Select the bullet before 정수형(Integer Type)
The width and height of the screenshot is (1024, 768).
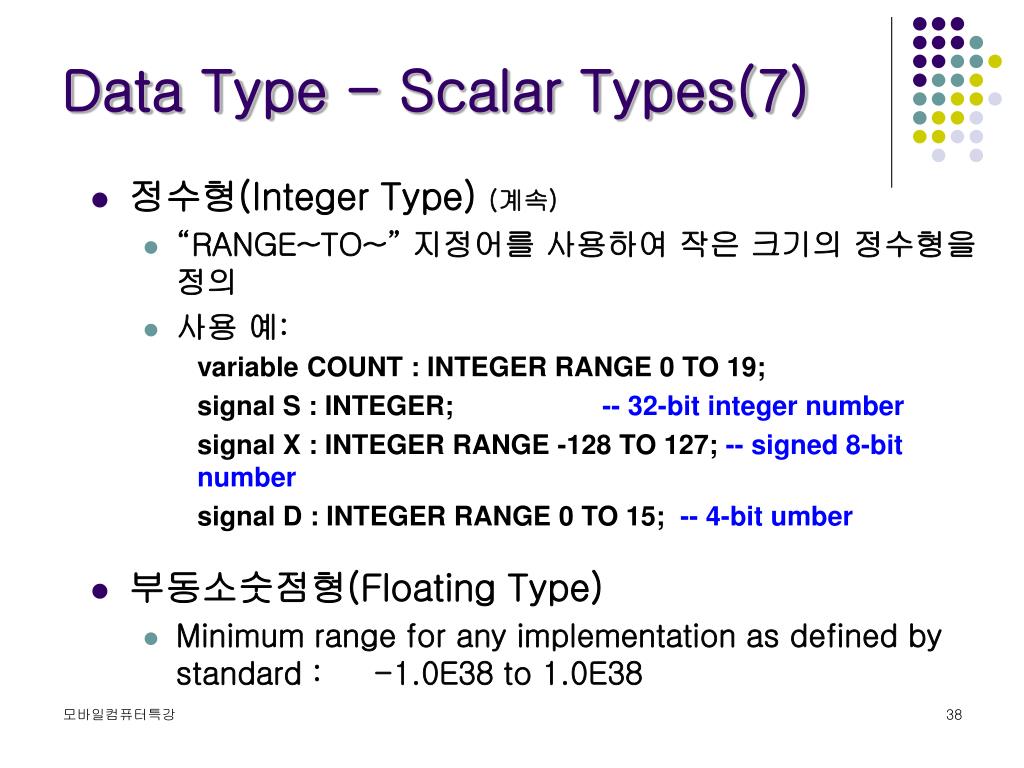[x=99, y=199]
